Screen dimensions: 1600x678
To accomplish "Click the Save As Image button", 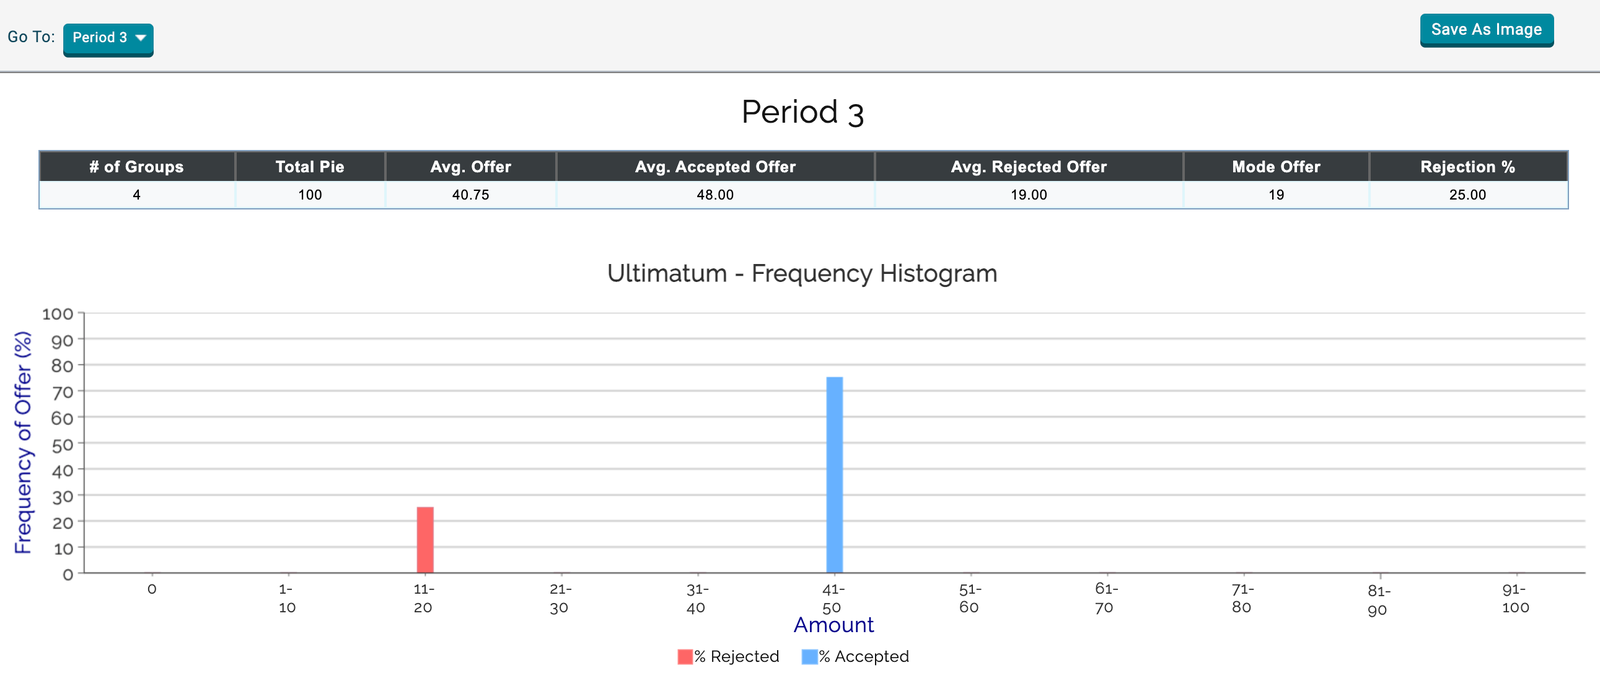I will pyautogui.click(x=1486, y=30).
